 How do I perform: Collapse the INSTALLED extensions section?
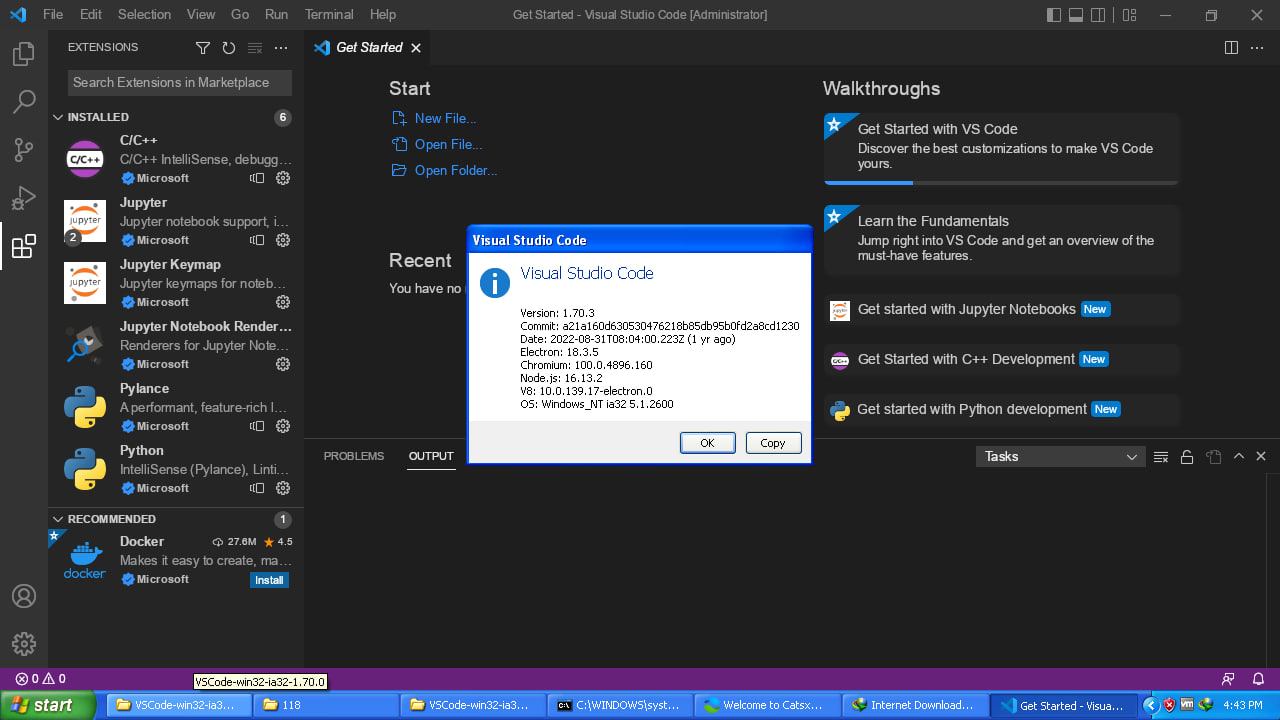point(176,117)
